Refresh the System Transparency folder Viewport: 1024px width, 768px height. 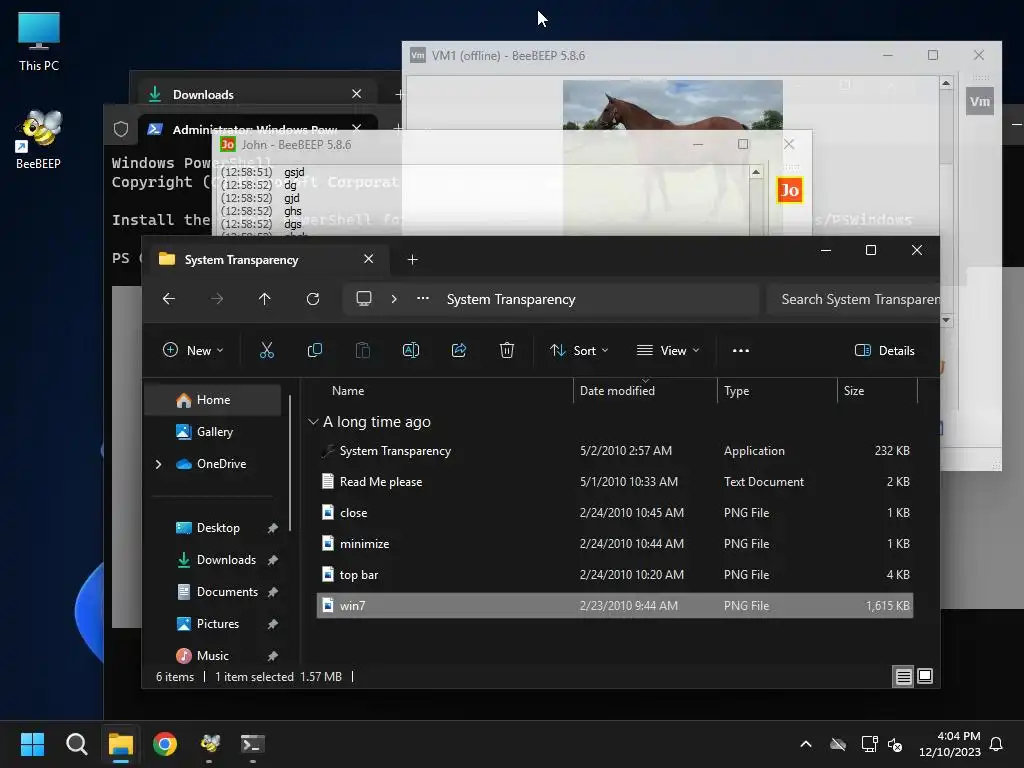(x=313, y=299)
